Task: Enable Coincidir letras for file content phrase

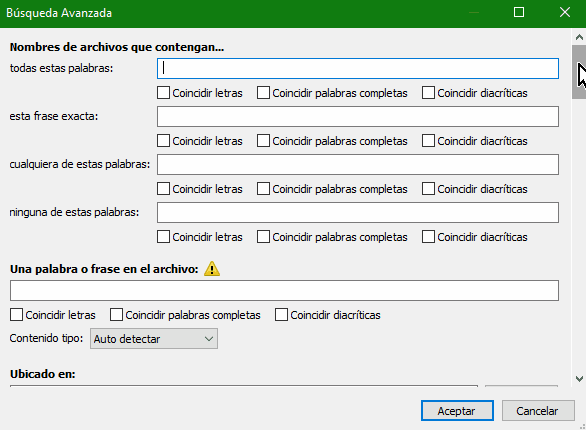Action: coord(16,315)
